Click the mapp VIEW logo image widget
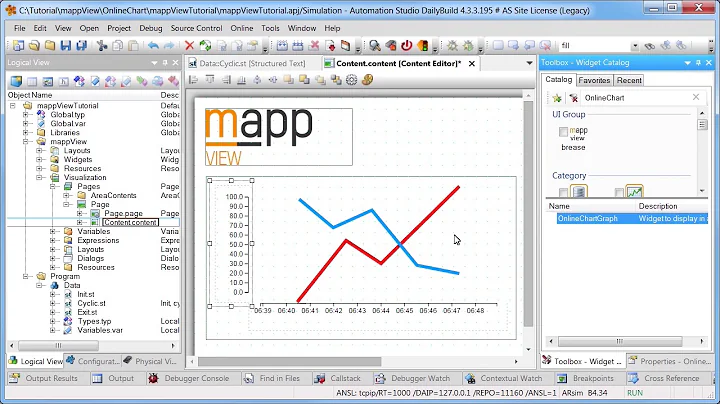The image size is (720, 404). pos(279,137)
